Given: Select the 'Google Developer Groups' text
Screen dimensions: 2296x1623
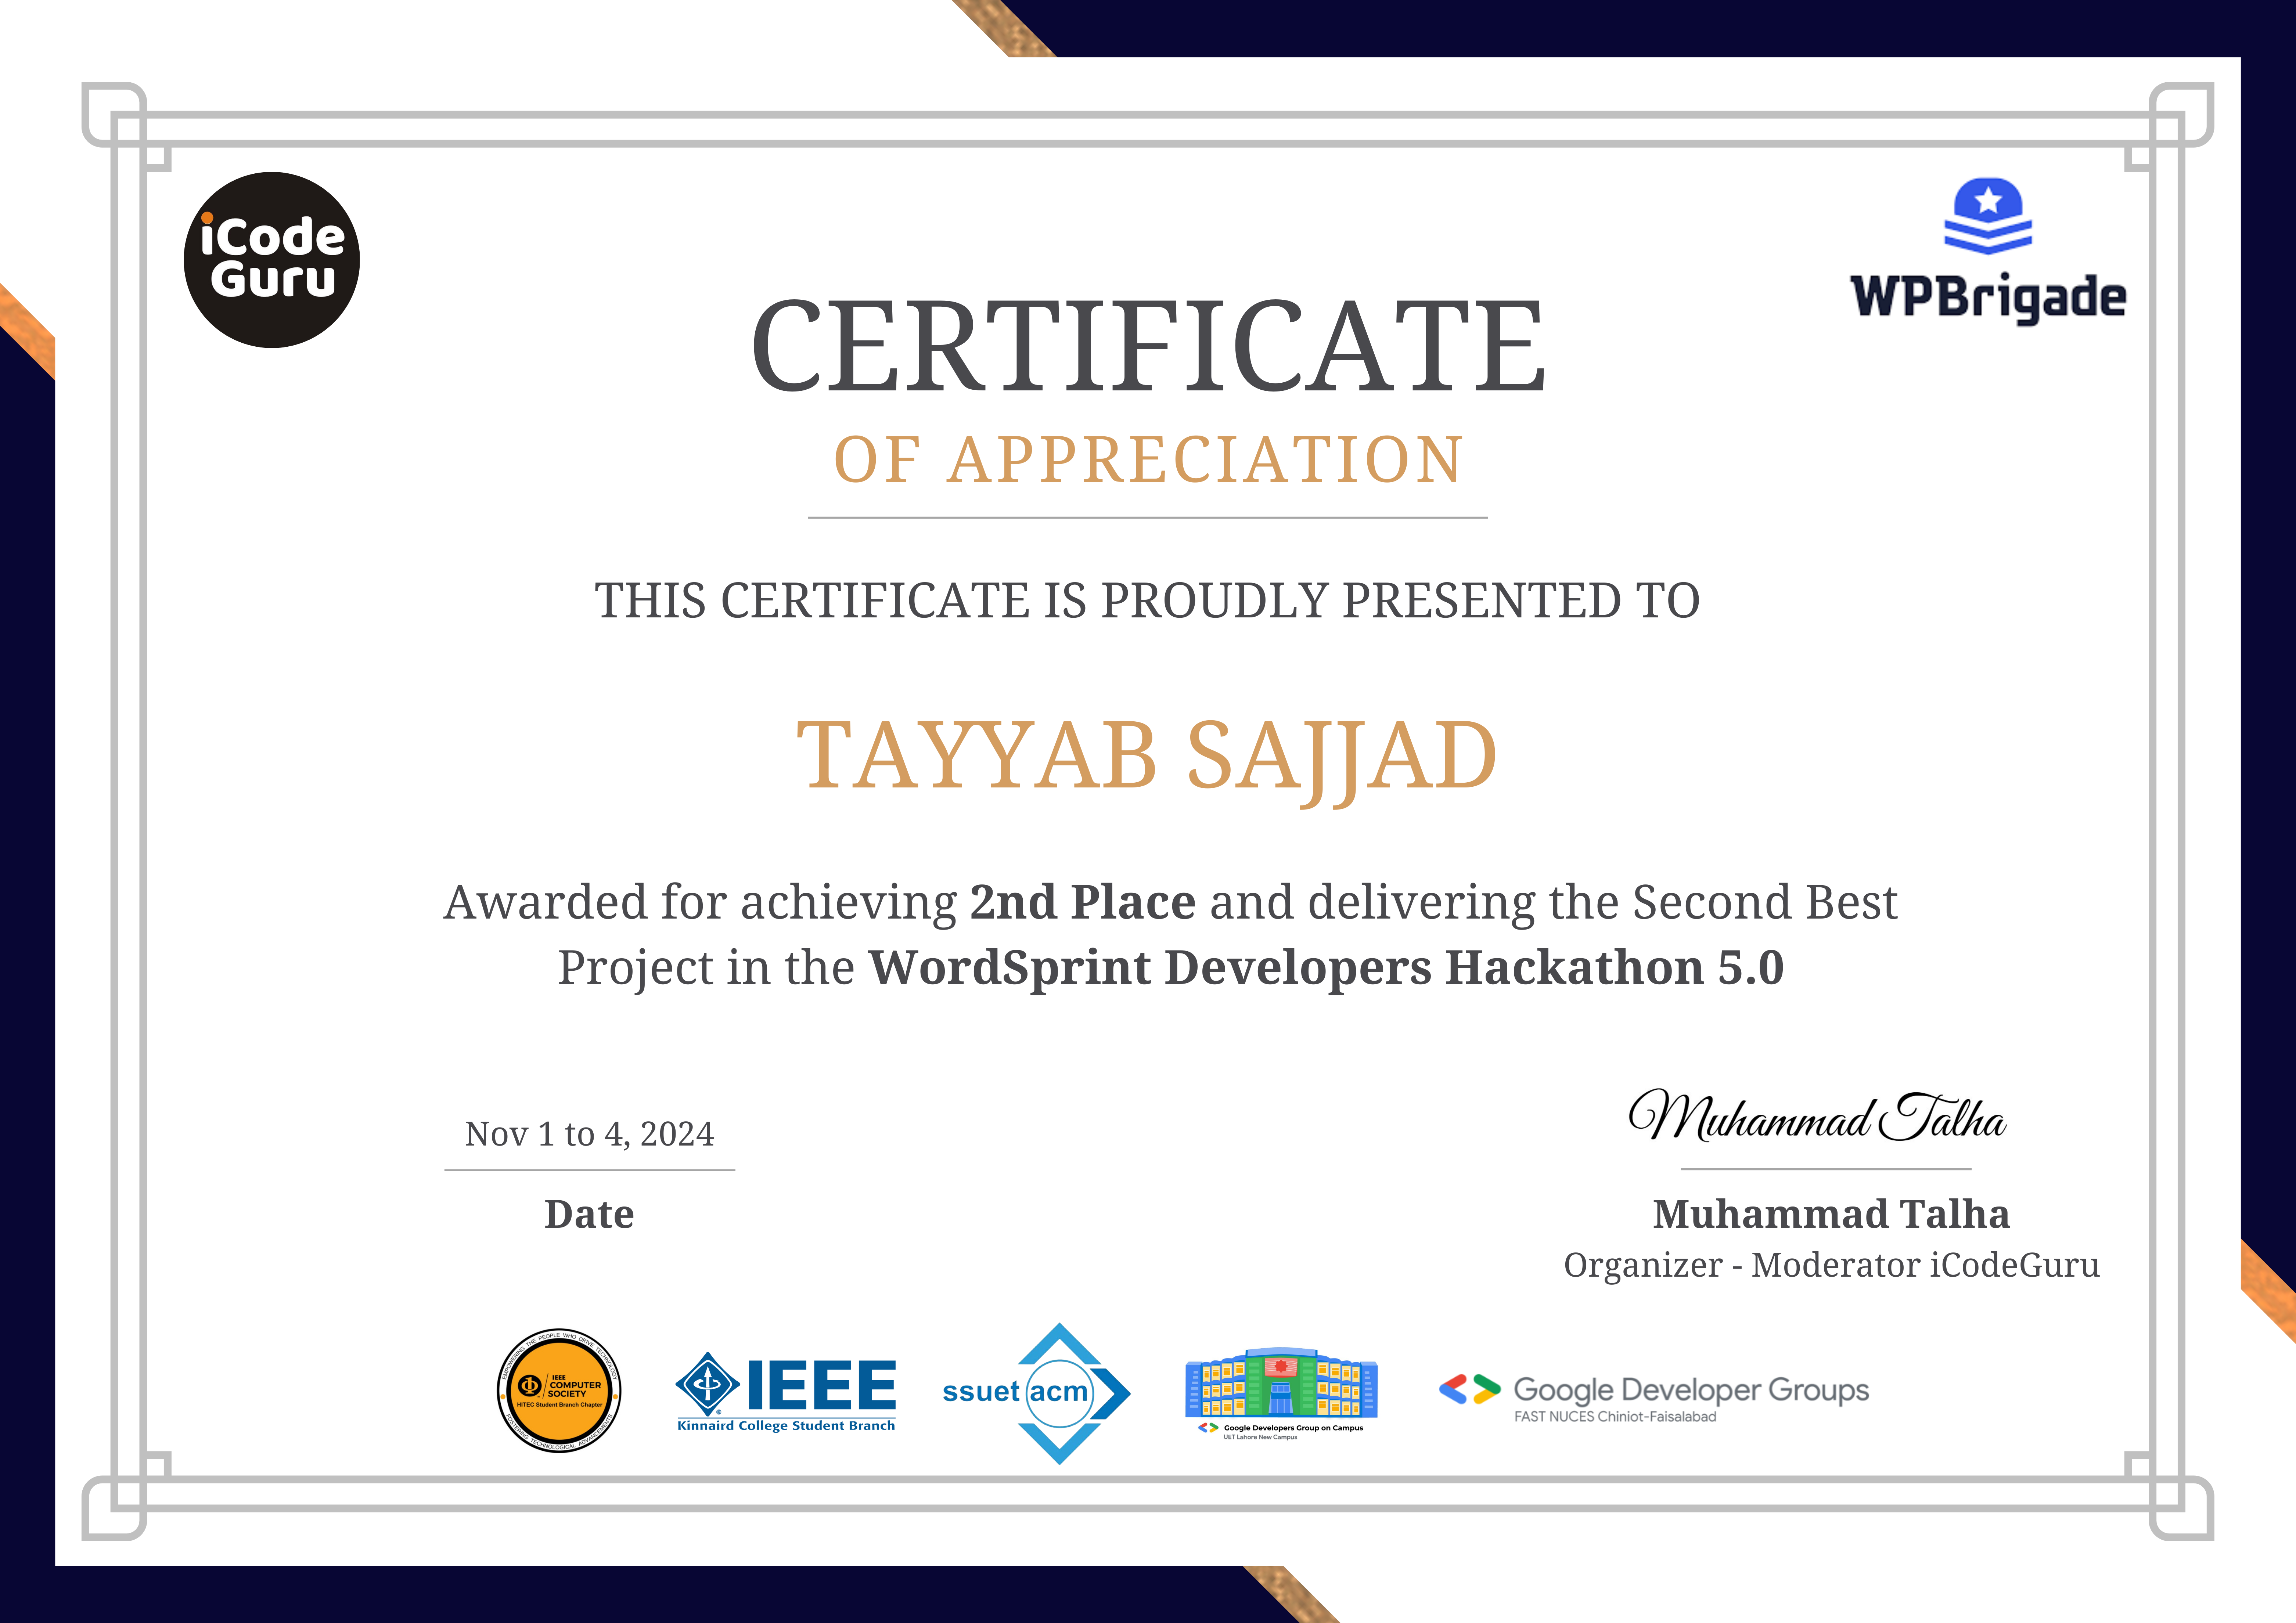Looking at the screenshot, I should point(1691,1390).
